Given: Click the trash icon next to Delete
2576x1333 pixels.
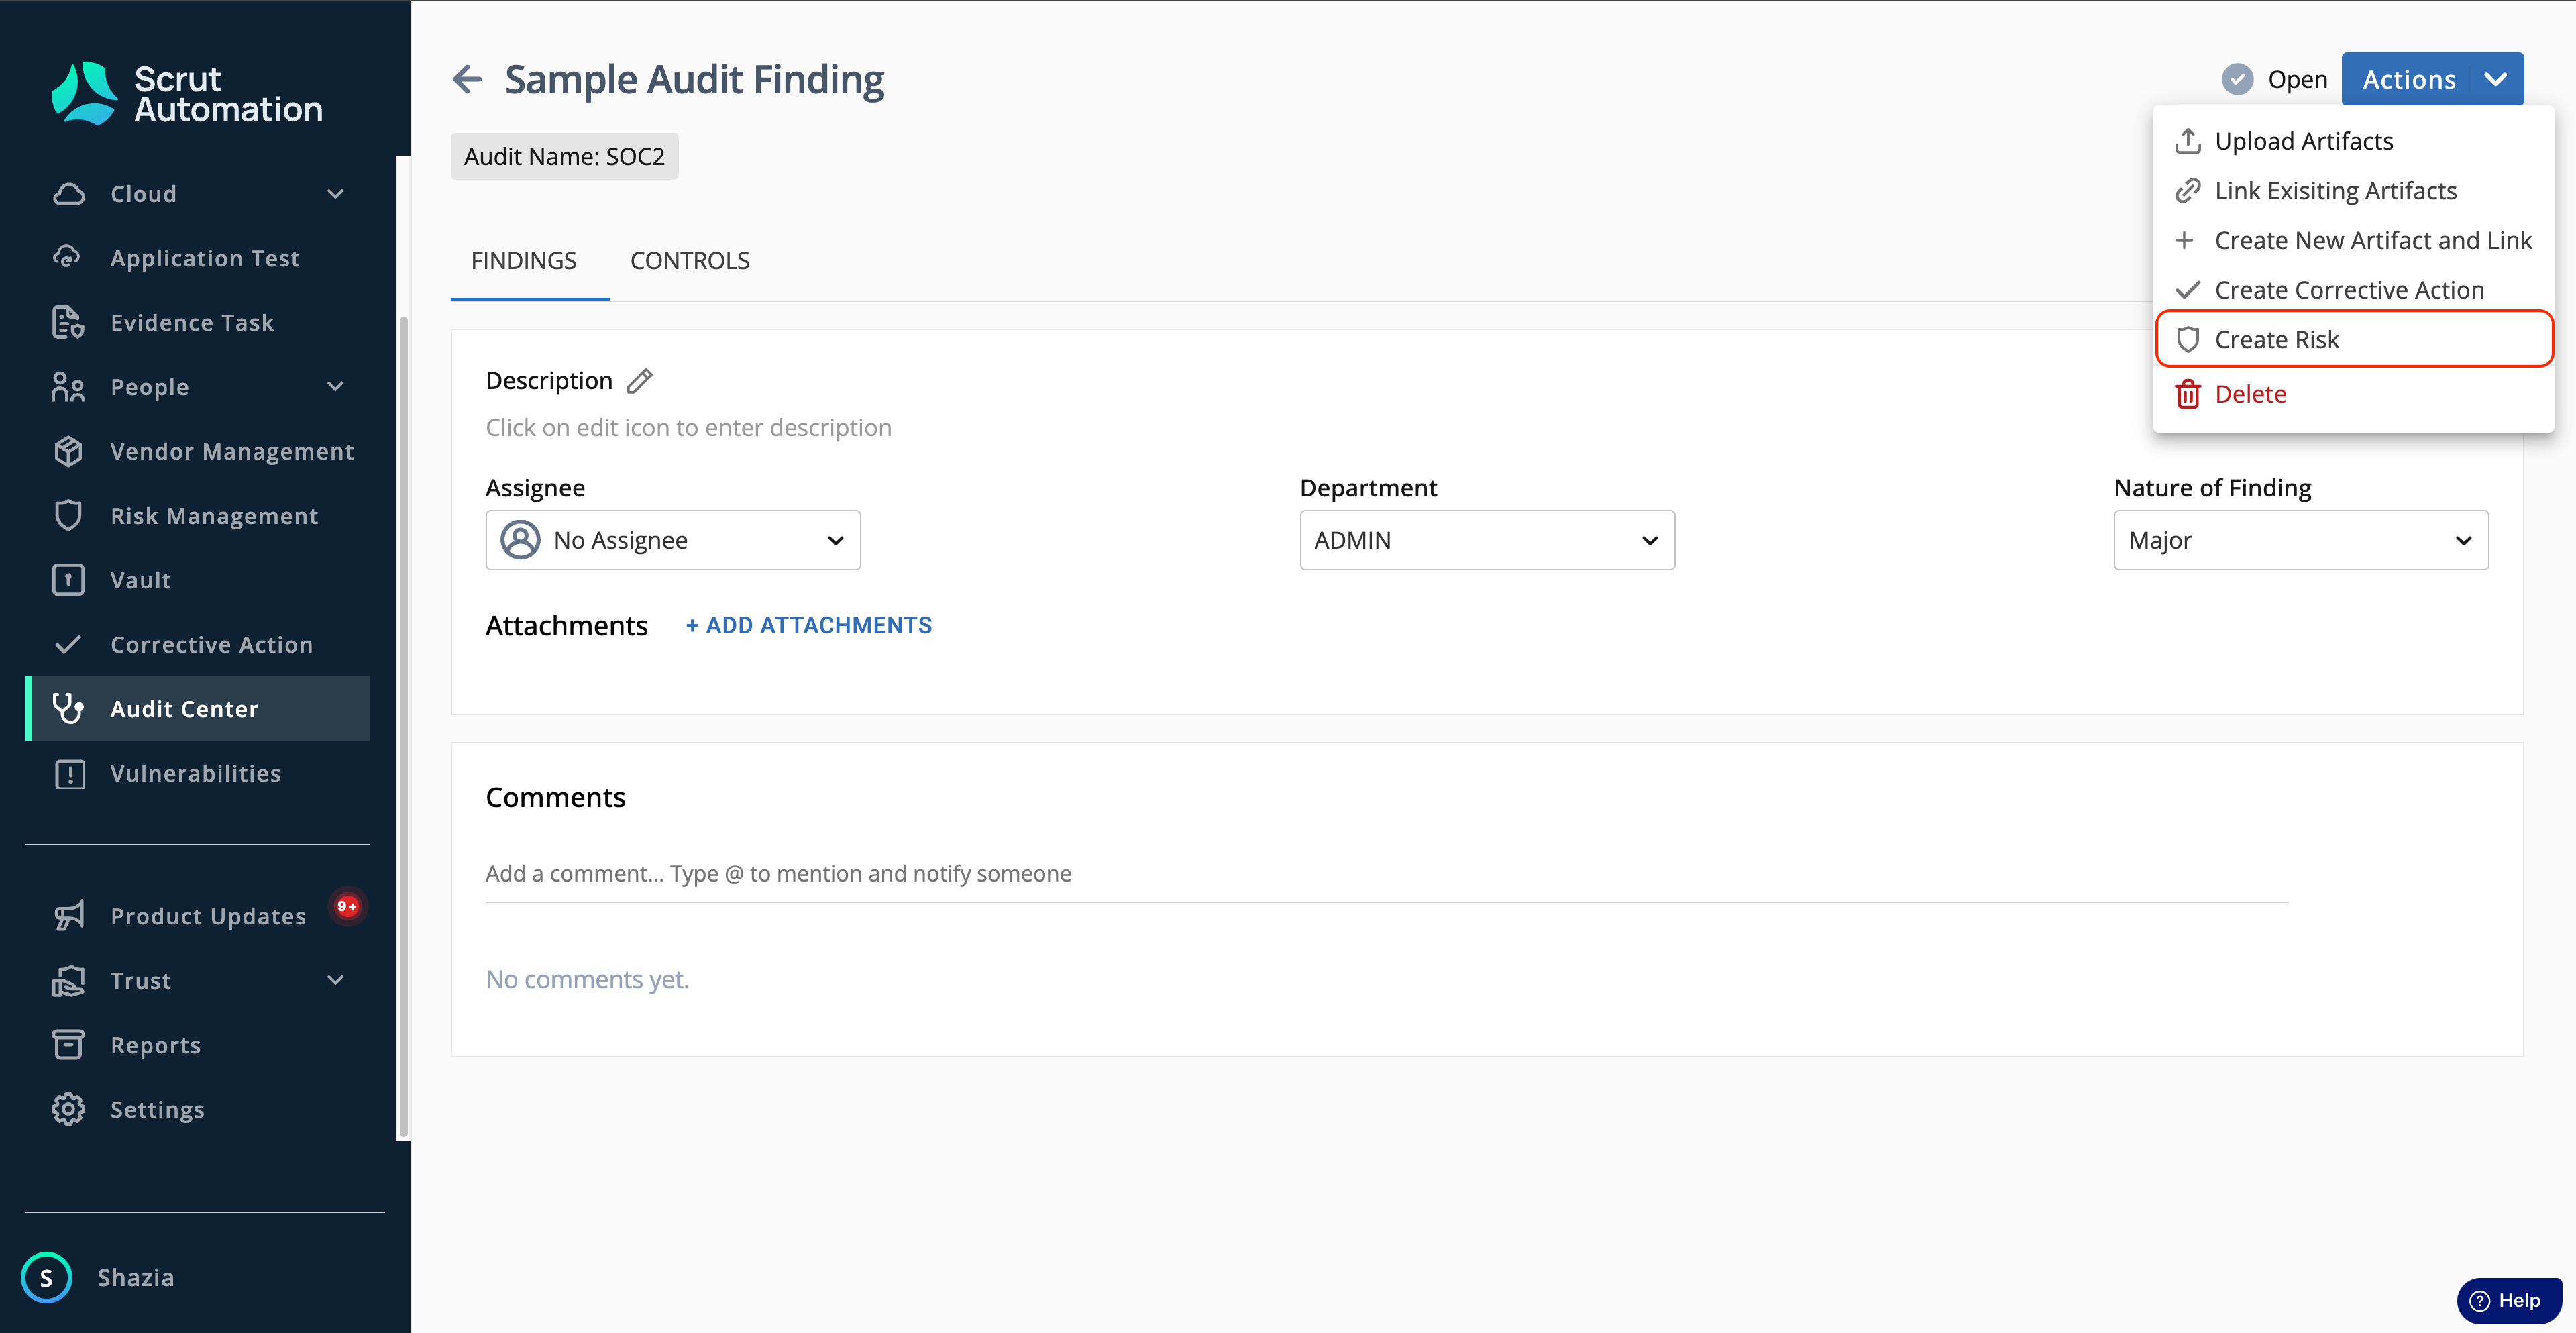Looking at the screenshot, I should (2187, 394).
